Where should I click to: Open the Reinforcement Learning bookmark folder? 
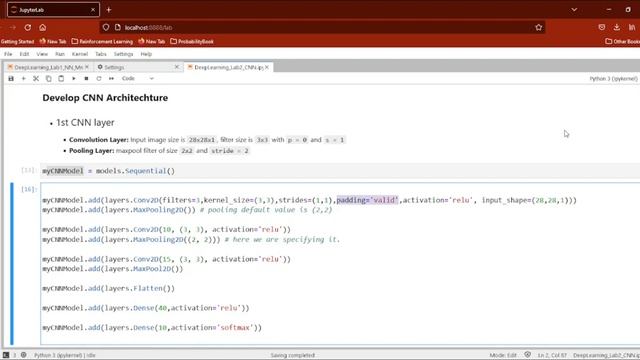pos(102,42)
